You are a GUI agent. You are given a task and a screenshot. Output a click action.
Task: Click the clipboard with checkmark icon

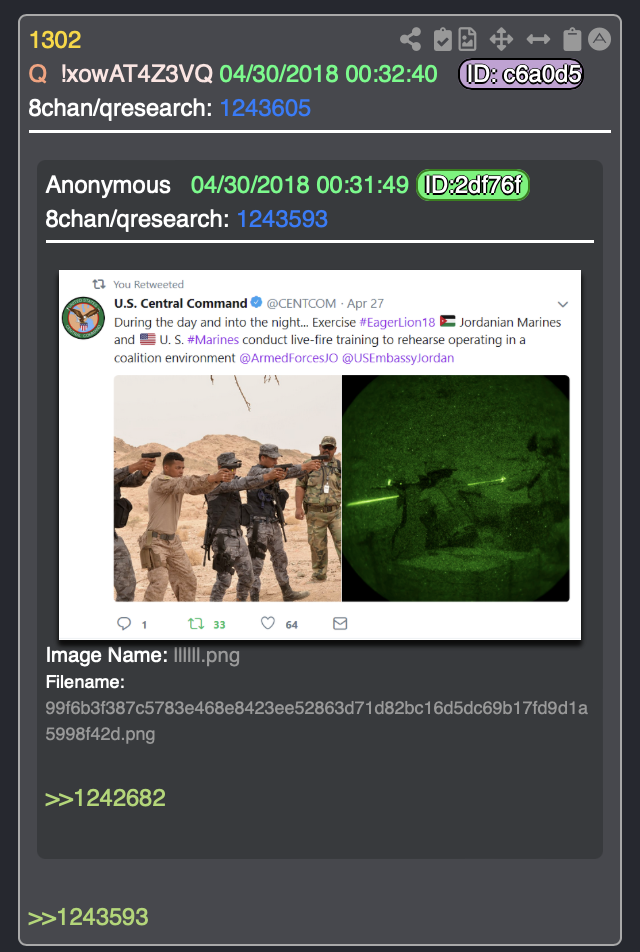[443, 39]
